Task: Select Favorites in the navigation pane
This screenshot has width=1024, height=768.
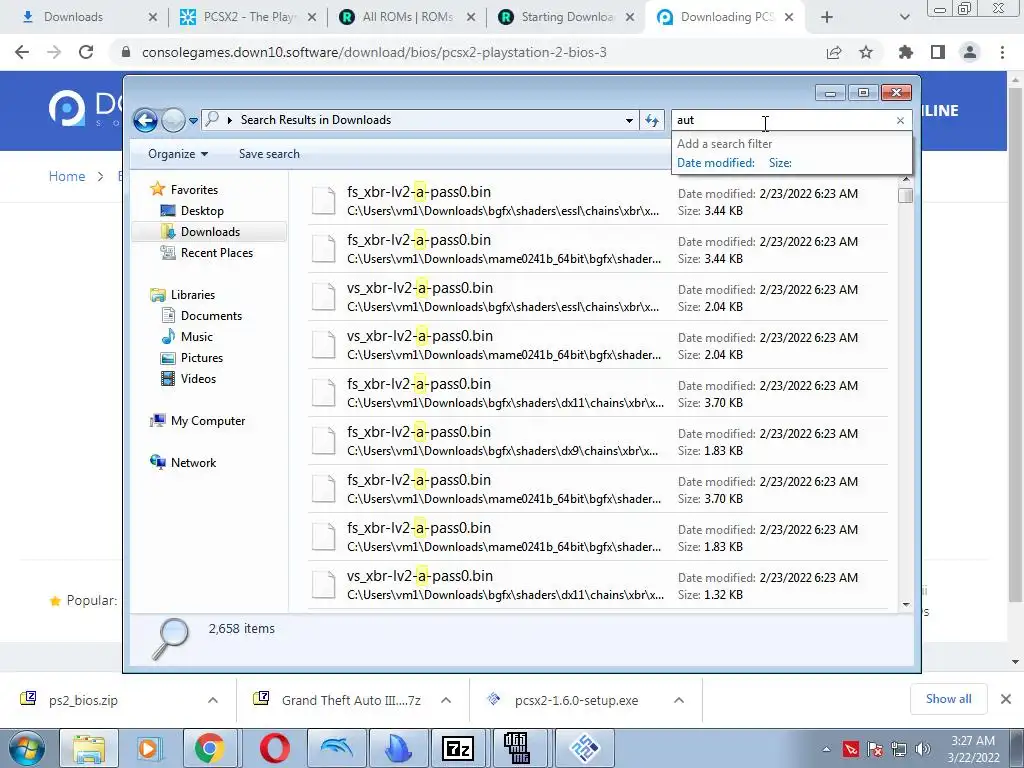Action: click(x=195, y=189)
